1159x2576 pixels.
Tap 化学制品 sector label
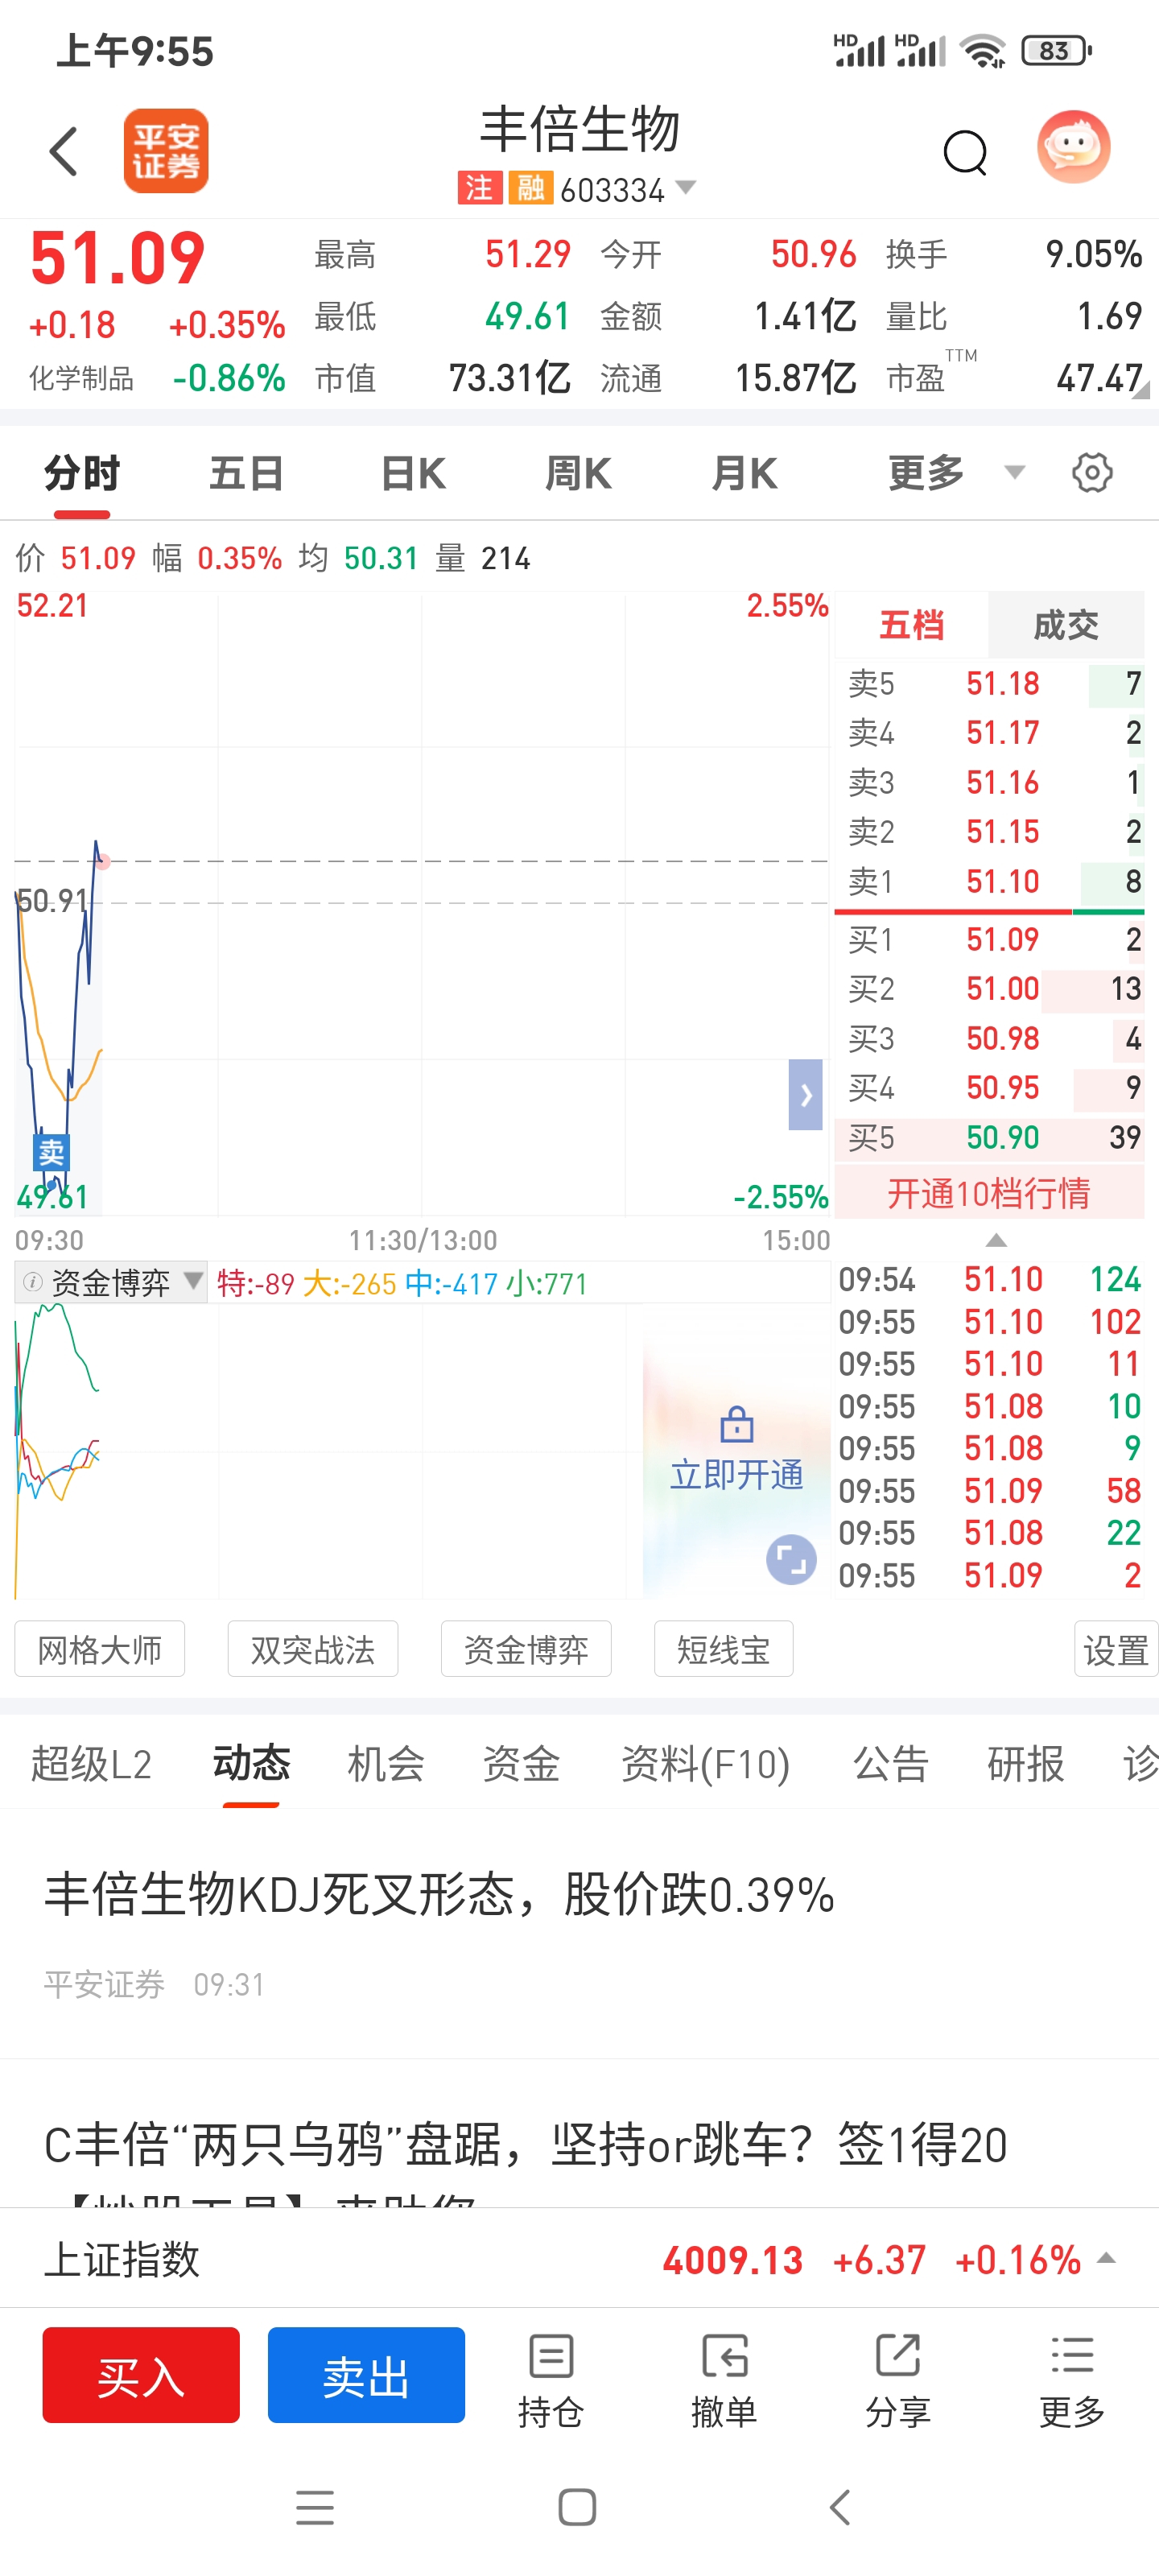click(81, 378)
